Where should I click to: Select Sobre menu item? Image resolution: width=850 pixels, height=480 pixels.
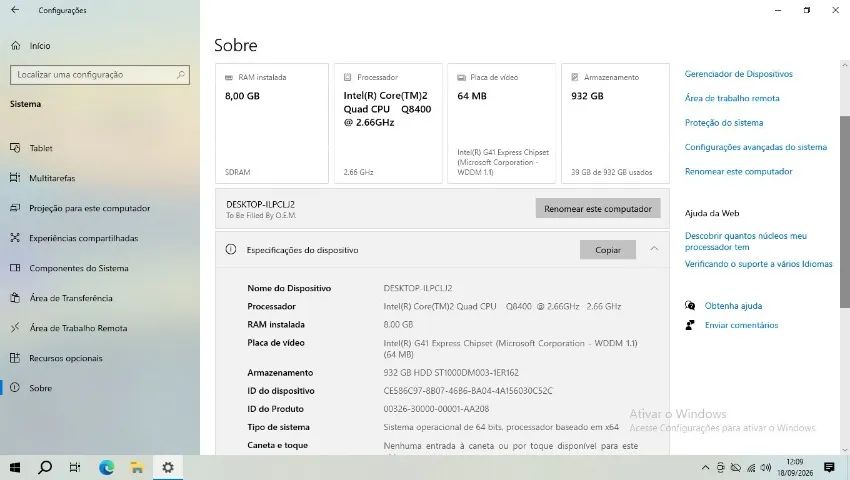point(41,388)
